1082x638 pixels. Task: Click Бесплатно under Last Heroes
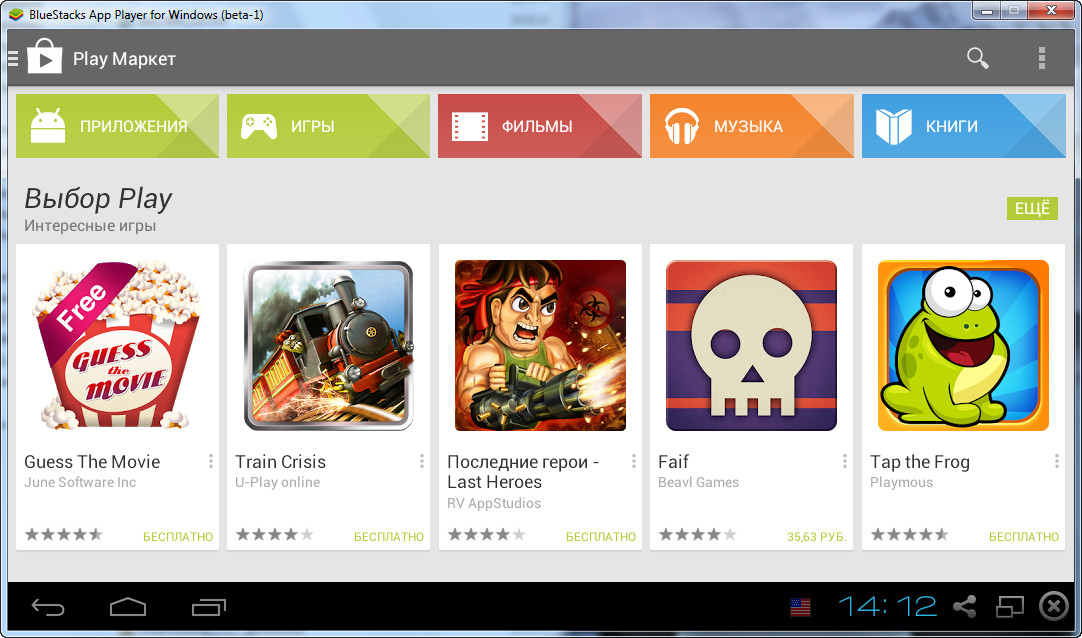click(601, 537)
